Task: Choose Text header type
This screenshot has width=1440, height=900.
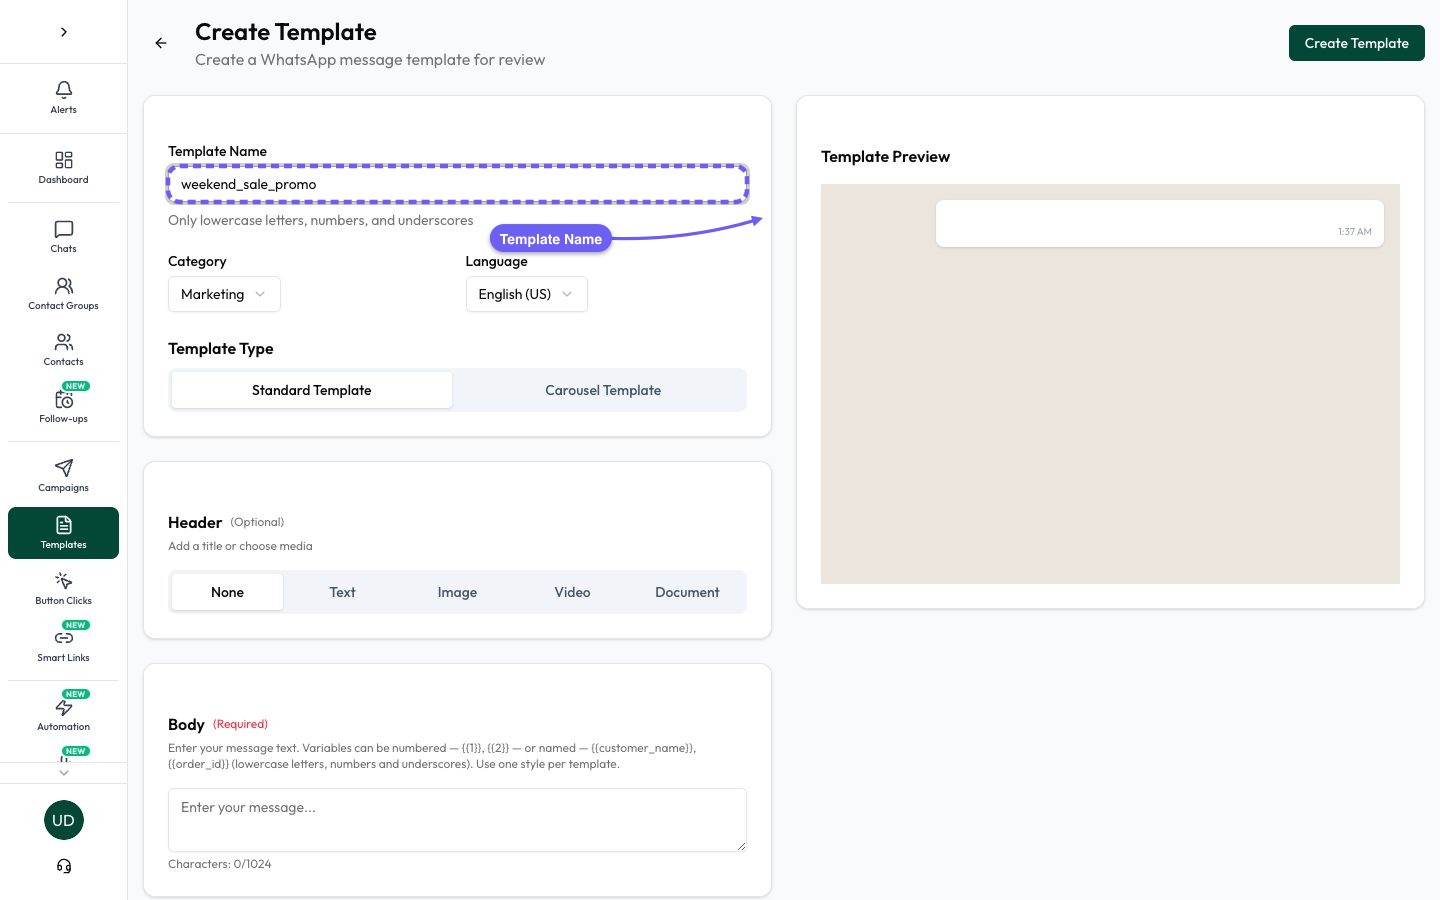Action: coord(342,592)
